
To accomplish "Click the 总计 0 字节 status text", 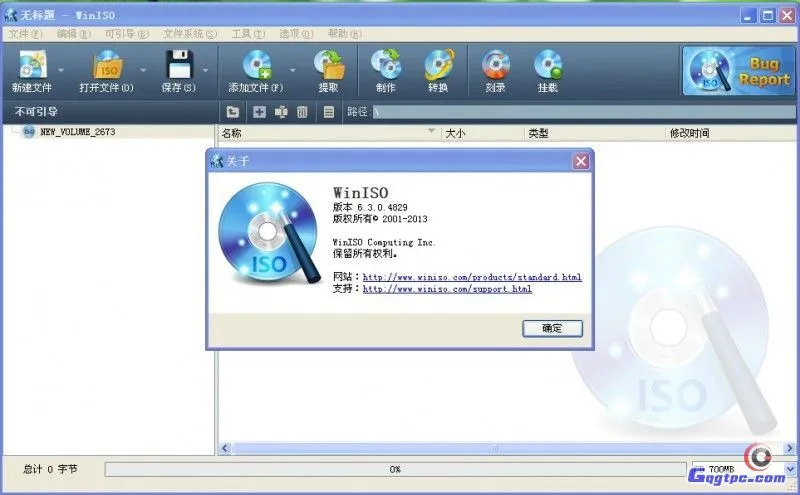I will pos(50,469).
